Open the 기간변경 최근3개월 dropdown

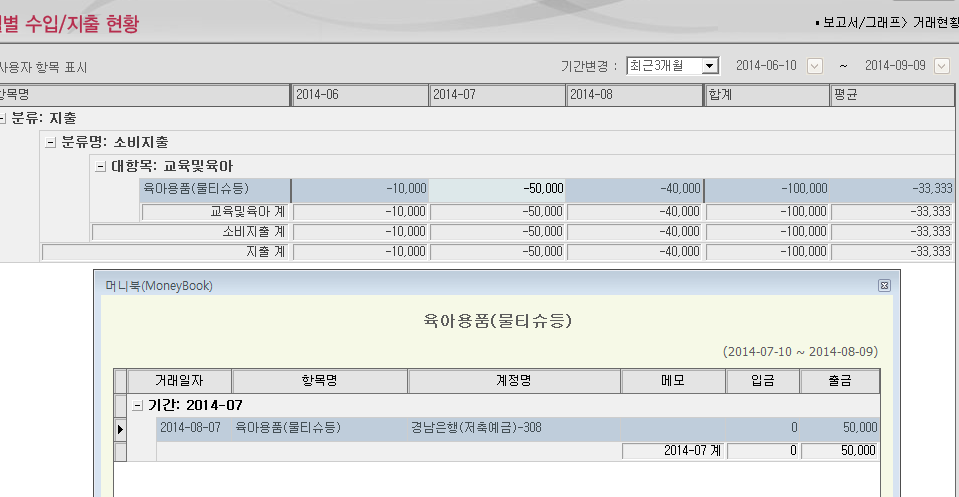click(x=710, y=66)
